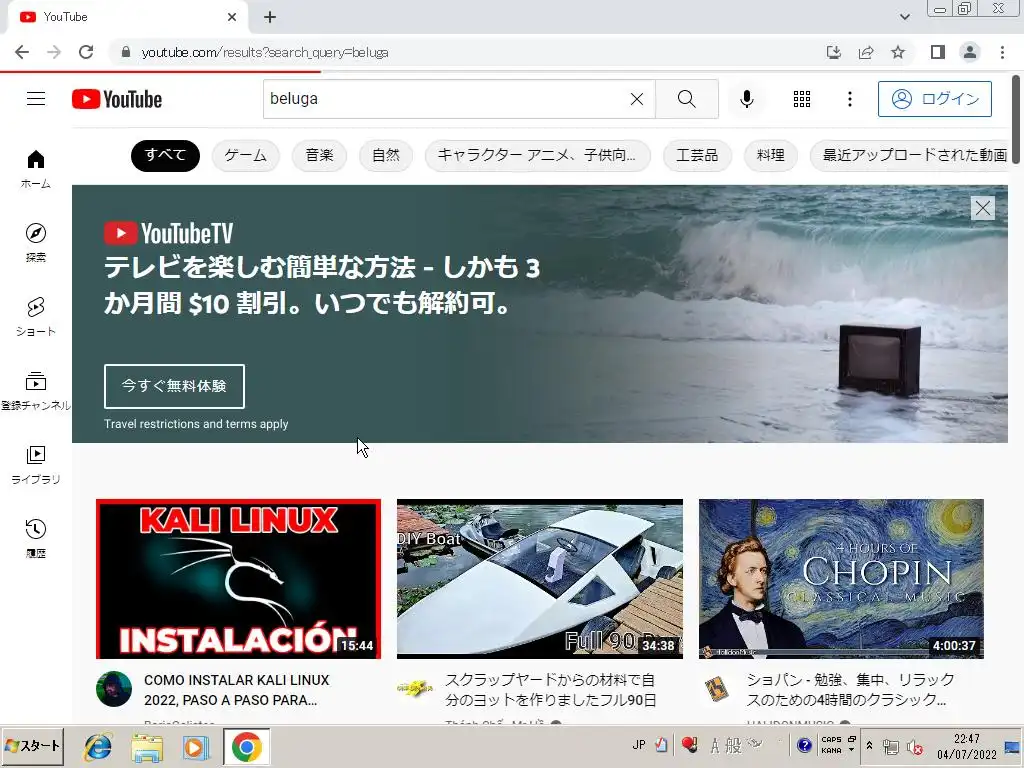Close the YouTube browser tab

pyautogui.click(x=232, y=17)
